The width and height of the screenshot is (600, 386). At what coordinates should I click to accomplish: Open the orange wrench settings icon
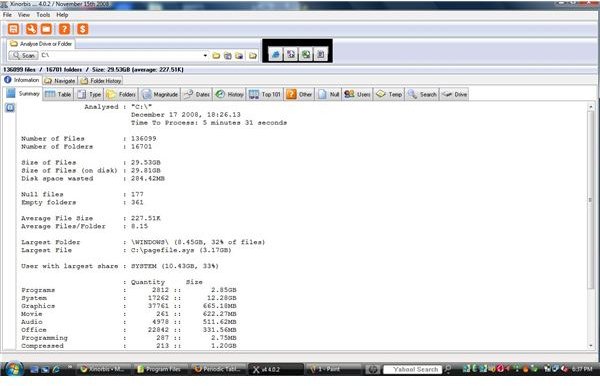(x=31, y=29)
